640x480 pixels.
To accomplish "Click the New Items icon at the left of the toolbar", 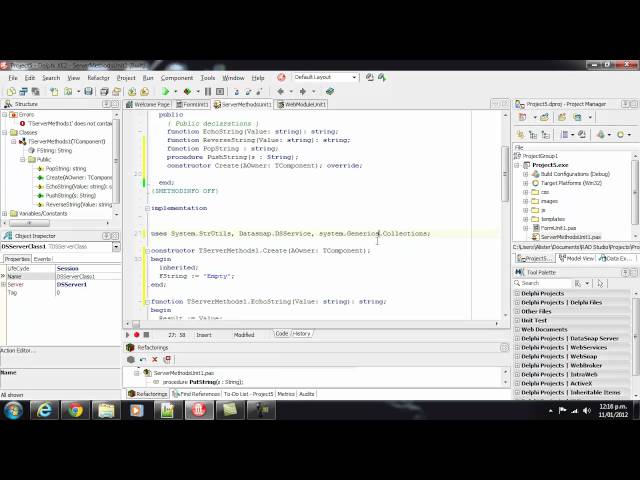I will (11, 91).
